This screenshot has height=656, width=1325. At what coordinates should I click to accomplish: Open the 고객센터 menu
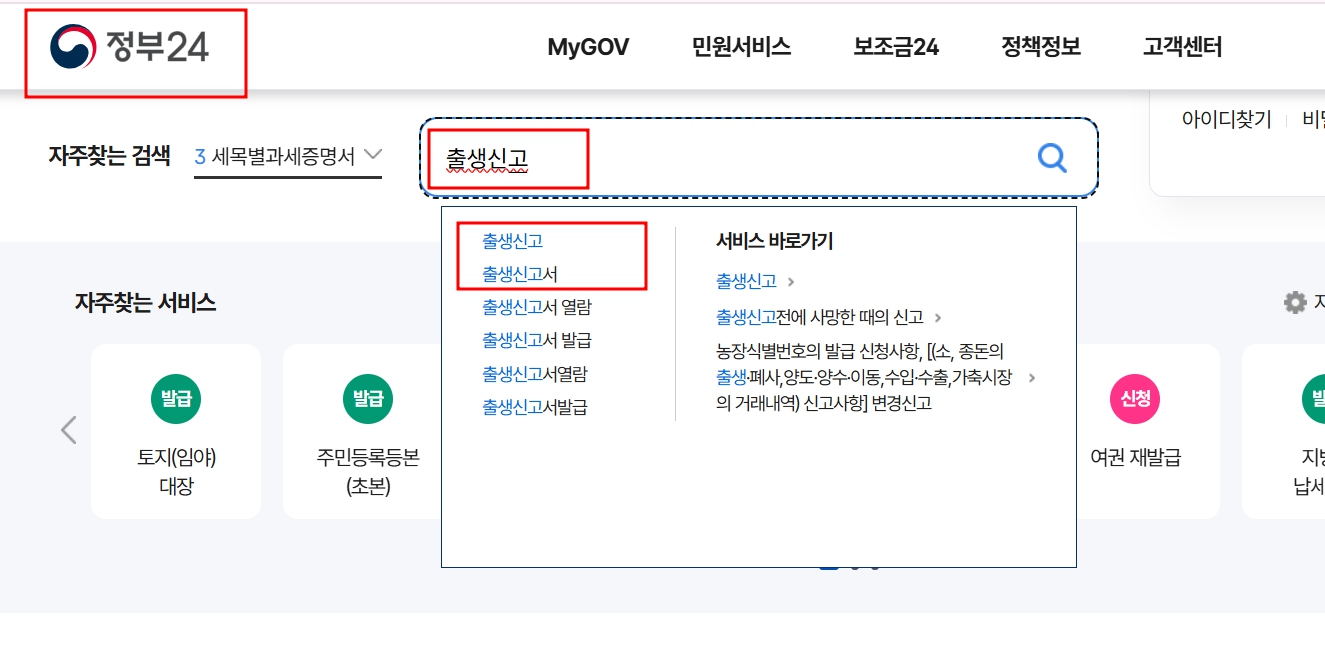pyautogui.click(x=1183, y=46)
